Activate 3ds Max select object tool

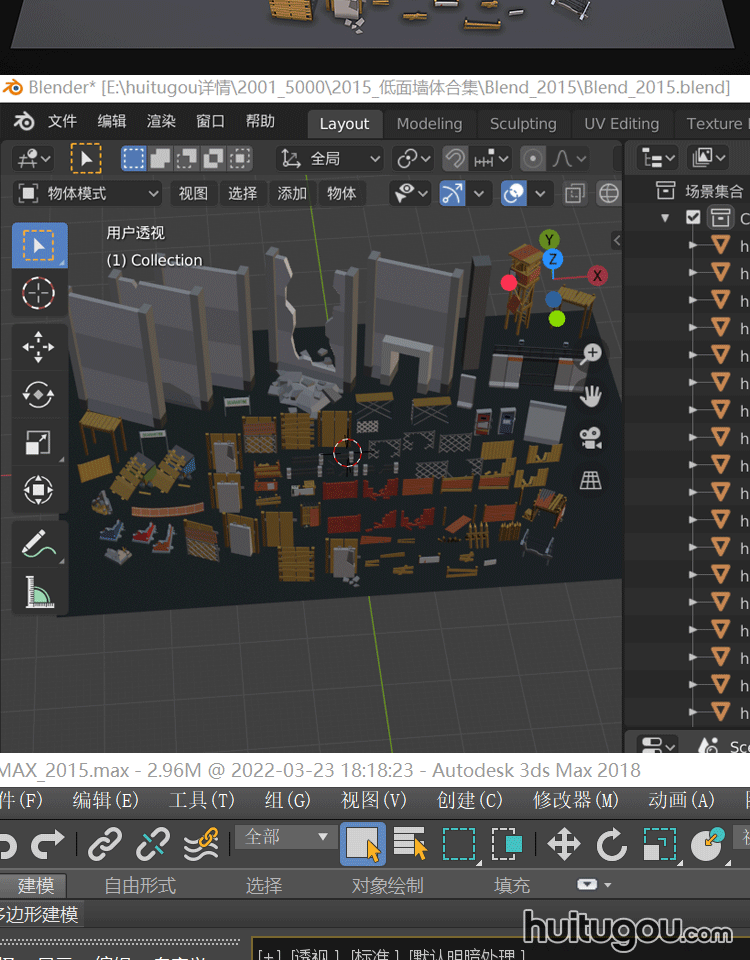tap(363, 844)
